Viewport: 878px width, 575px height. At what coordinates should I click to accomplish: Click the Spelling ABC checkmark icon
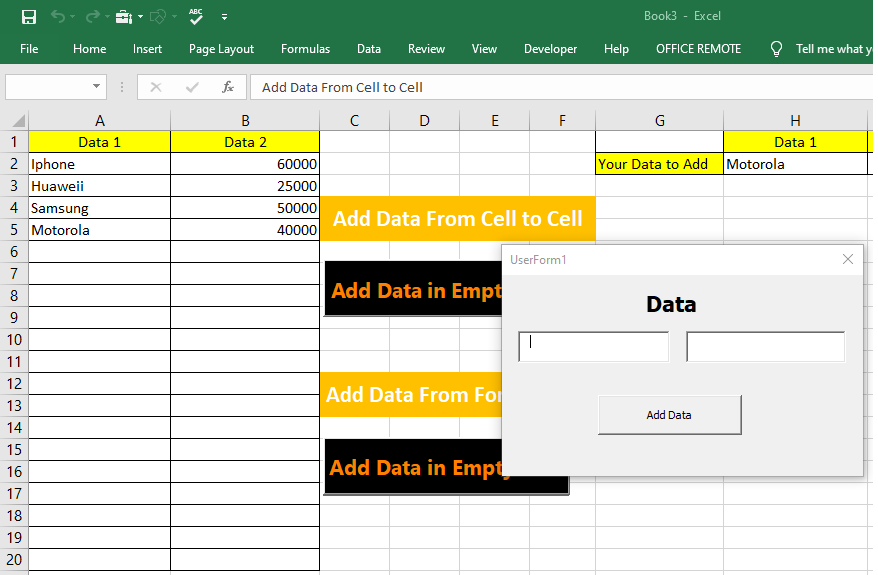coord(196,16)
